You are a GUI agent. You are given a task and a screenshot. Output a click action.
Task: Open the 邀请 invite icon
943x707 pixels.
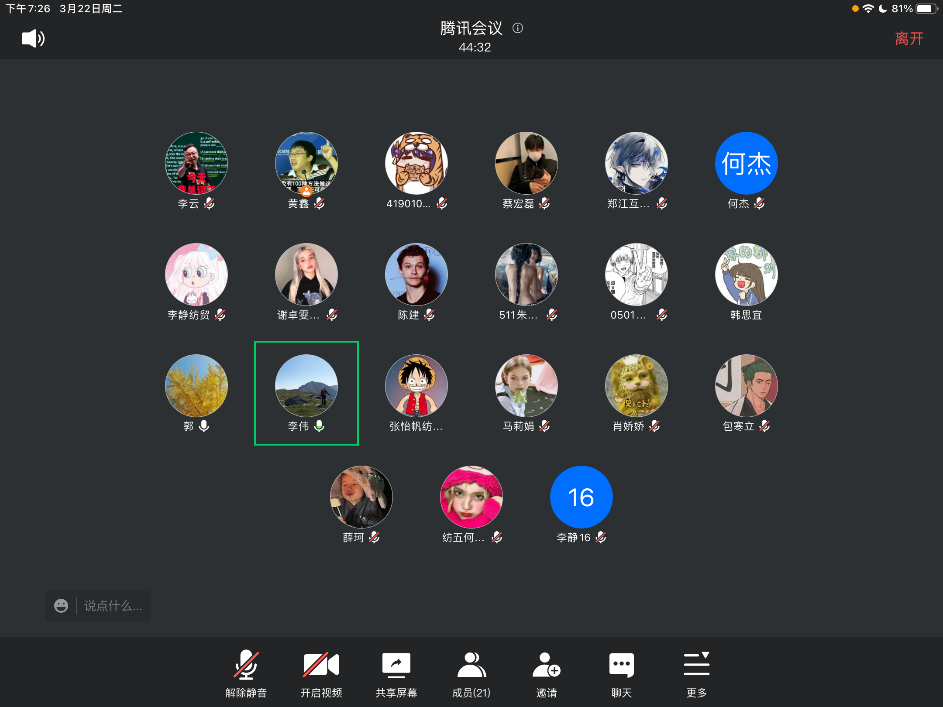point(546,665)
